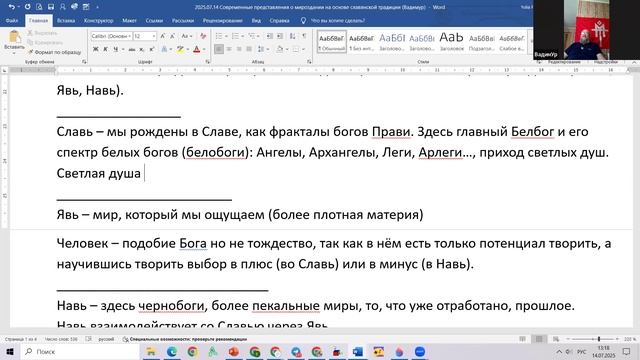The height and width of the screenshot is (360, 640).
Task: Click numbered list icon
Action: click(x=236, y=36)
